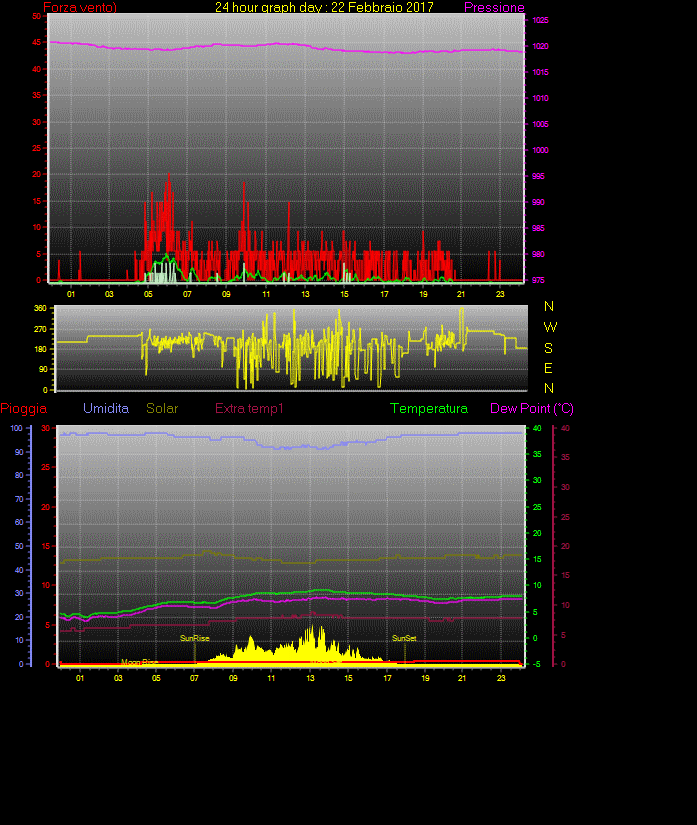The image size is (697, 825).
Task: Click the hour '23' label under the top wind graph
Action: pos(500,294)
